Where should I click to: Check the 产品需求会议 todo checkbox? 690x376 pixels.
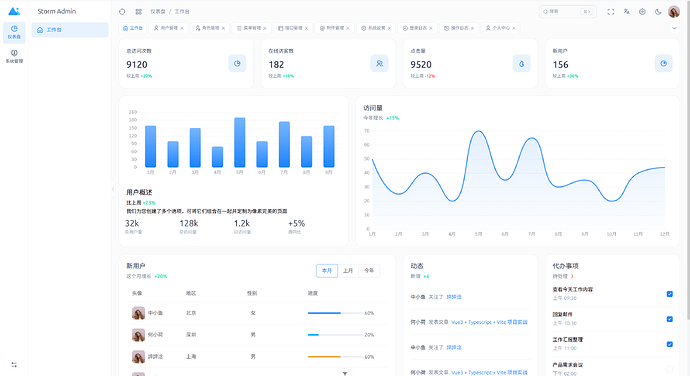pyautogui.click(x=670, y=369)
